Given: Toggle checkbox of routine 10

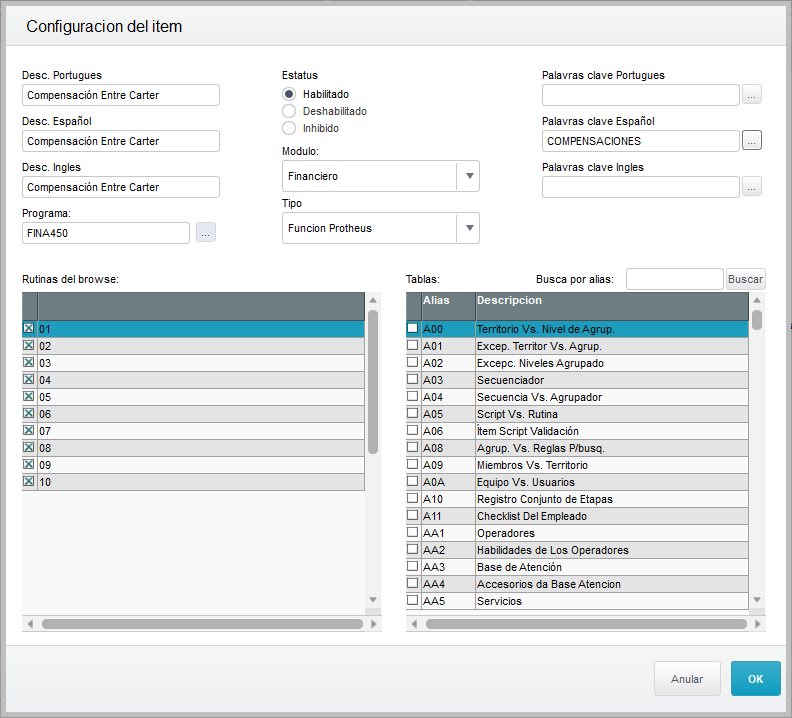Looking at the screenshot, I should tap(29, 482).
